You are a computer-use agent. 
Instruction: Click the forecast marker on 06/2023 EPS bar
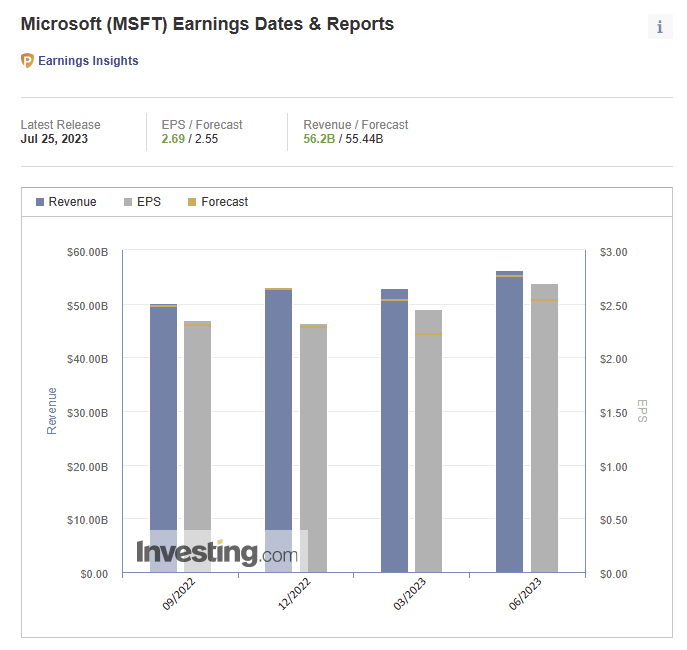tap(545, 300)
